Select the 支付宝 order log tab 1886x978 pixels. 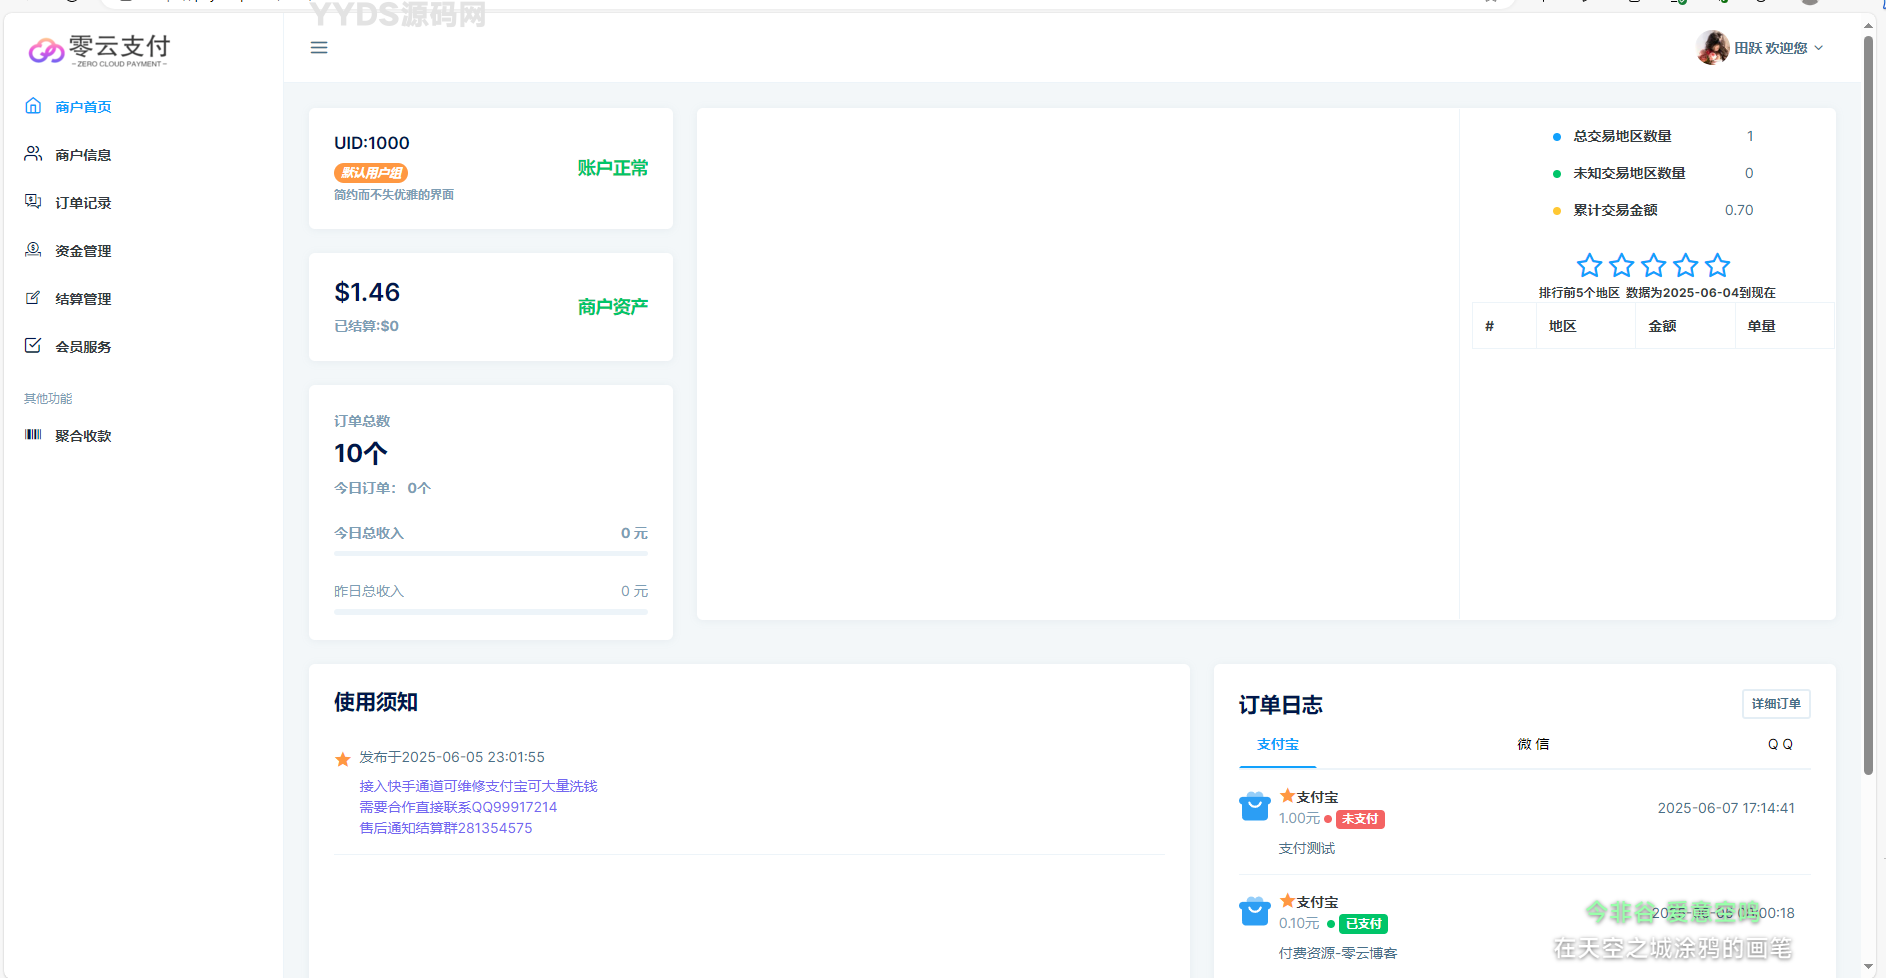(x=1277, y=745)
